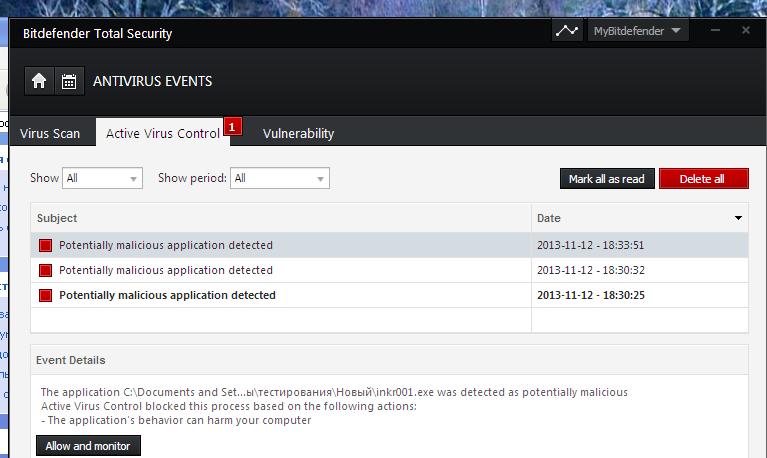Minimize the Bitdefender window
The height and width of the screenshot is (458, 767).
(715, 31)
